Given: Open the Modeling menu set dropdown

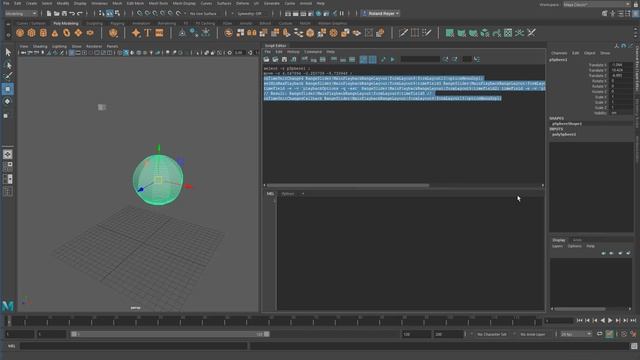Looking at the screenshot, I should (x=21, y=13).
